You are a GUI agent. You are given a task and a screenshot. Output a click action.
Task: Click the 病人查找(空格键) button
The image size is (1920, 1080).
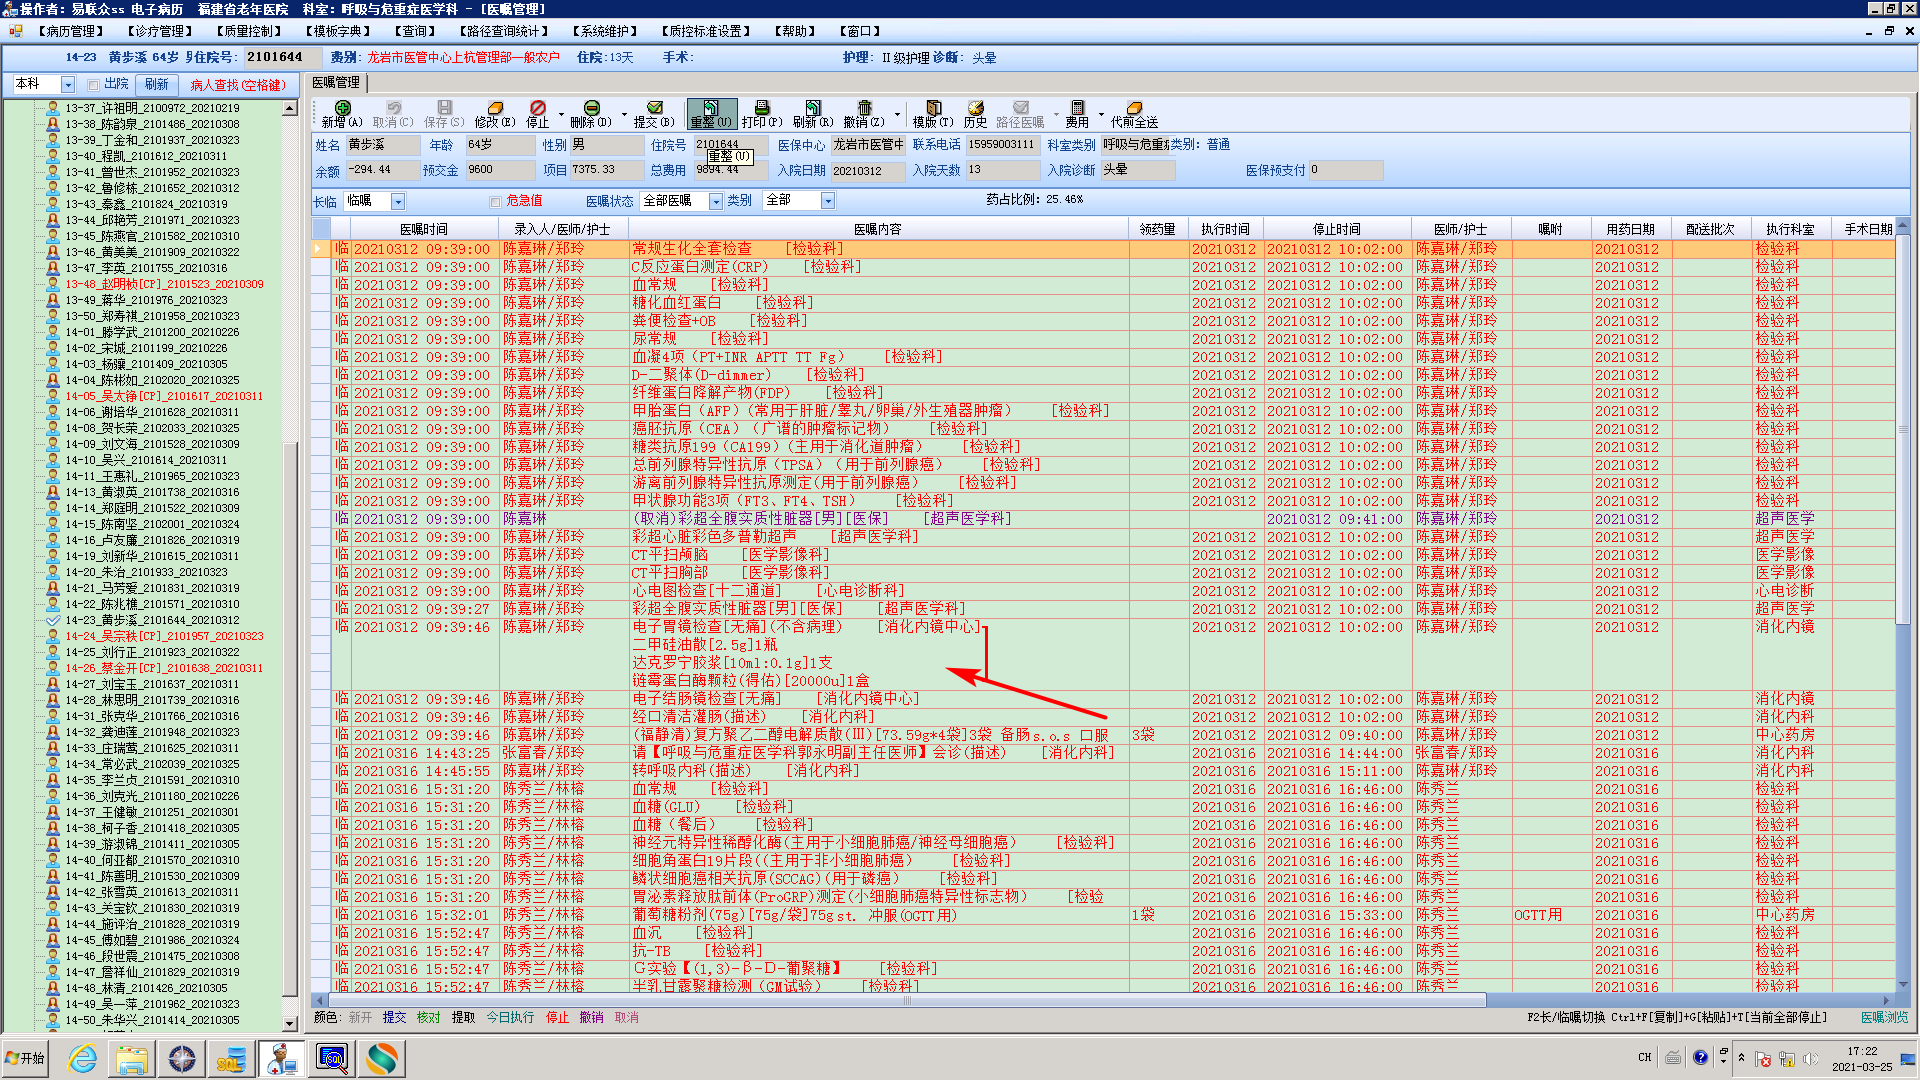click(x=238, y=85)
